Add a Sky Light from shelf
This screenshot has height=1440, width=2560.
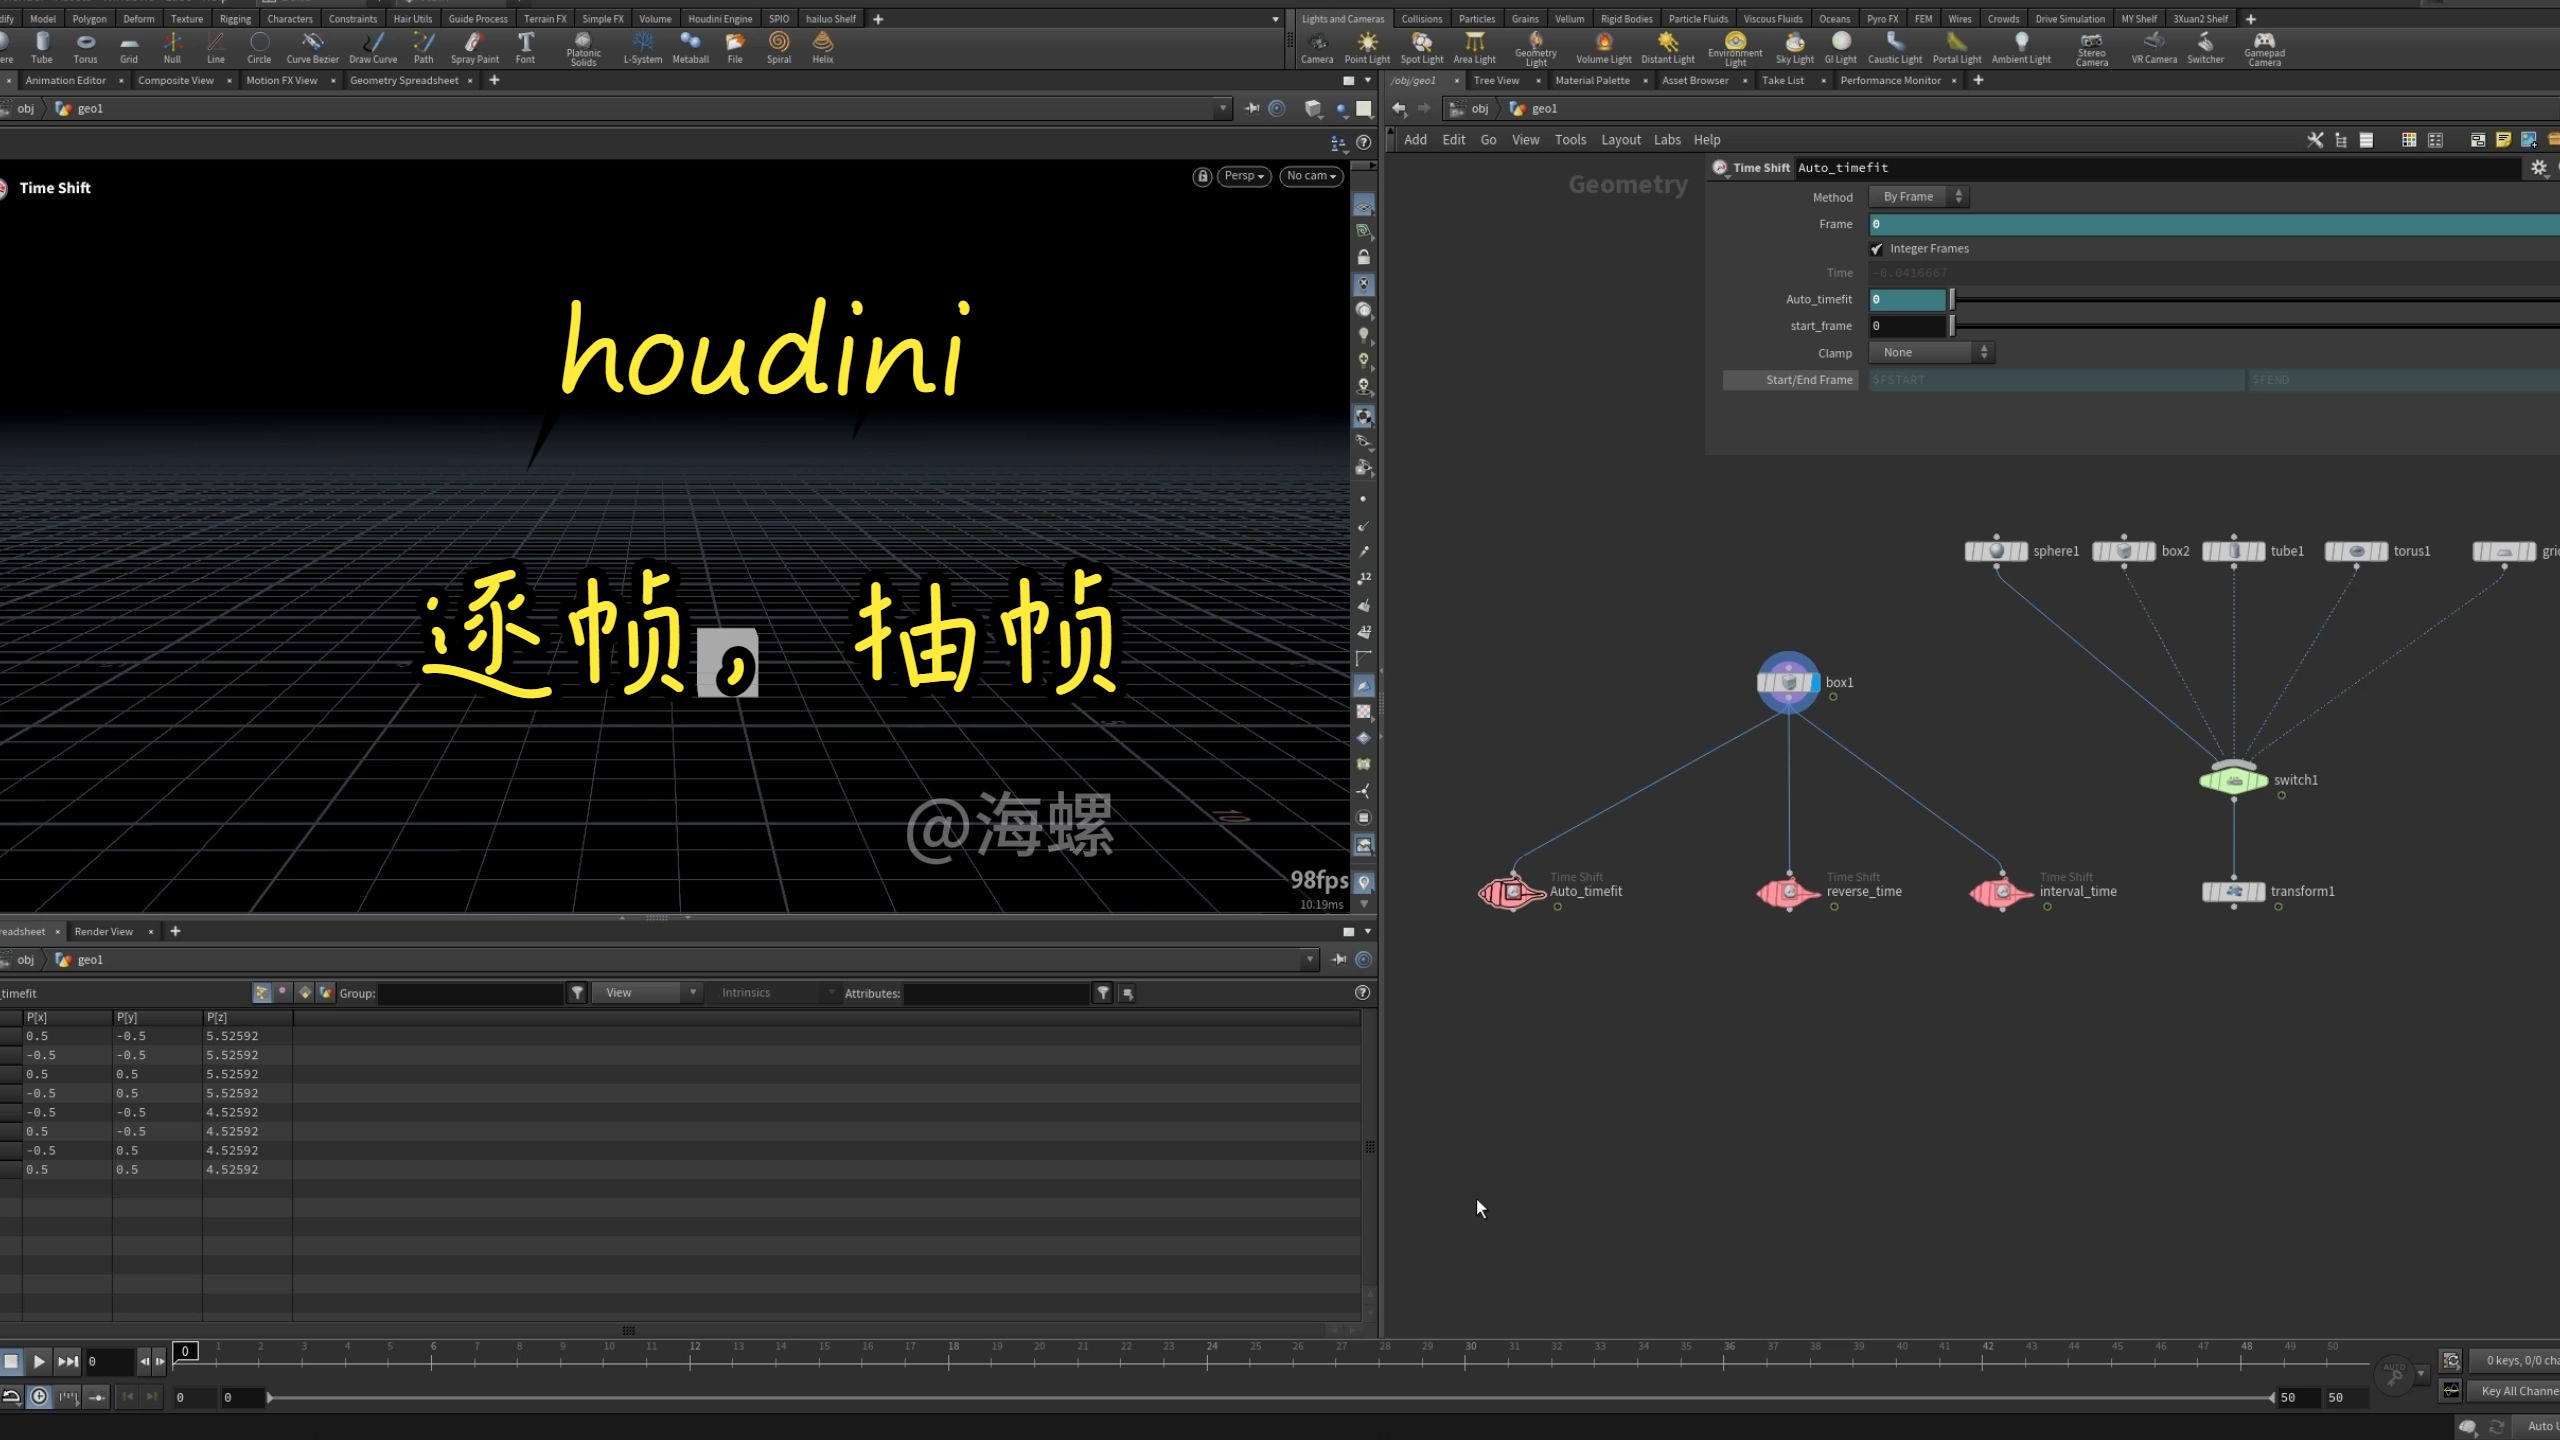[x=1795, y=47]
